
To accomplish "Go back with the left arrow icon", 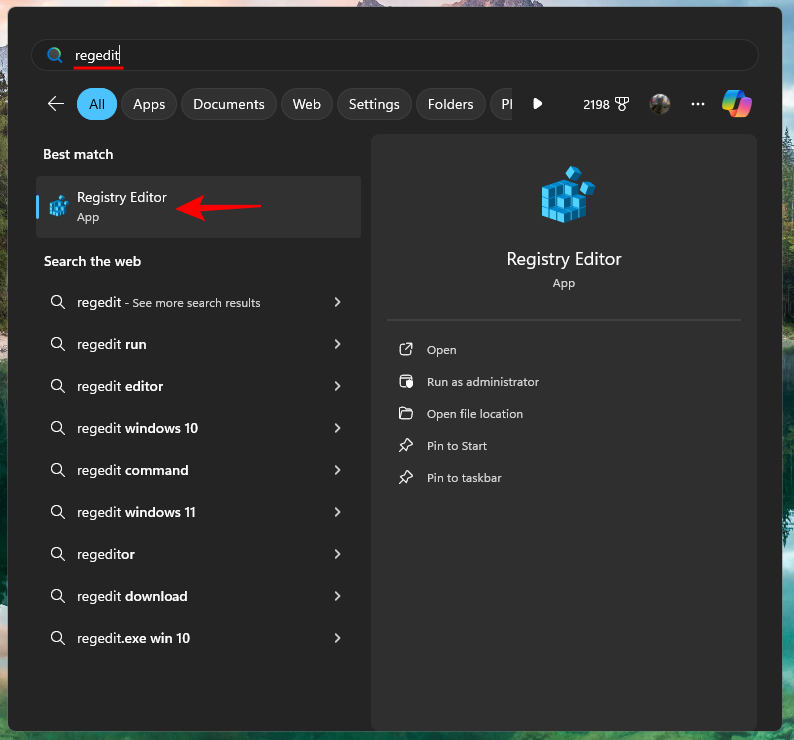I will [x=56, y=104].
